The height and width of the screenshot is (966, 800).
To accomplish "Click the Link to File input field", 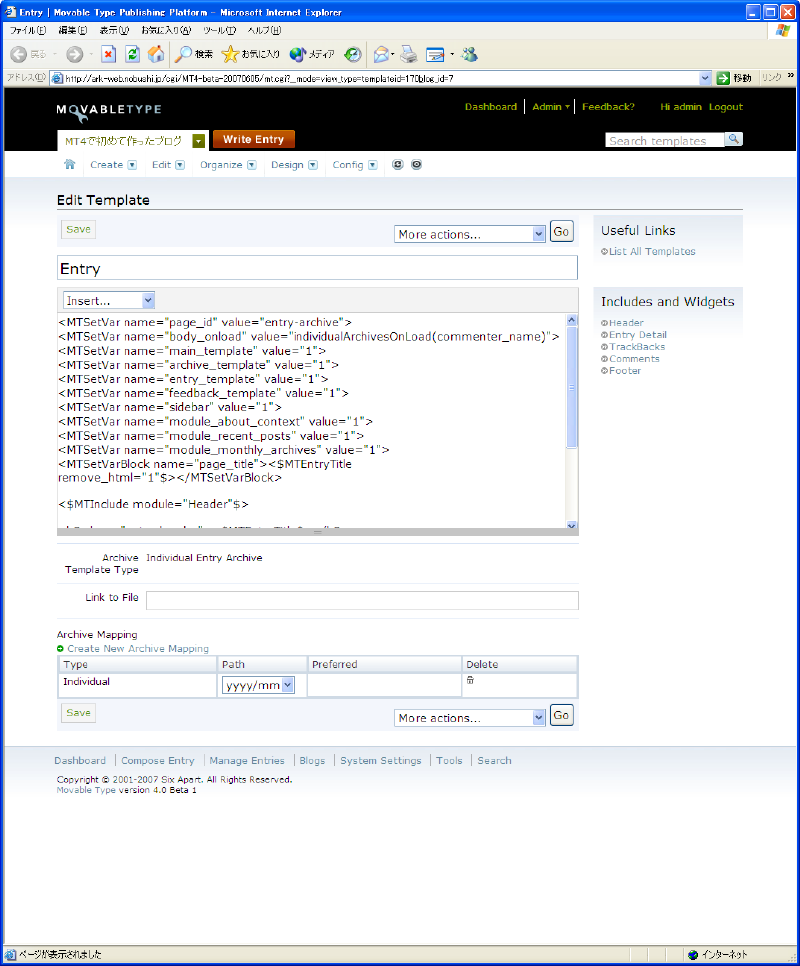I will tap(362, 600).
